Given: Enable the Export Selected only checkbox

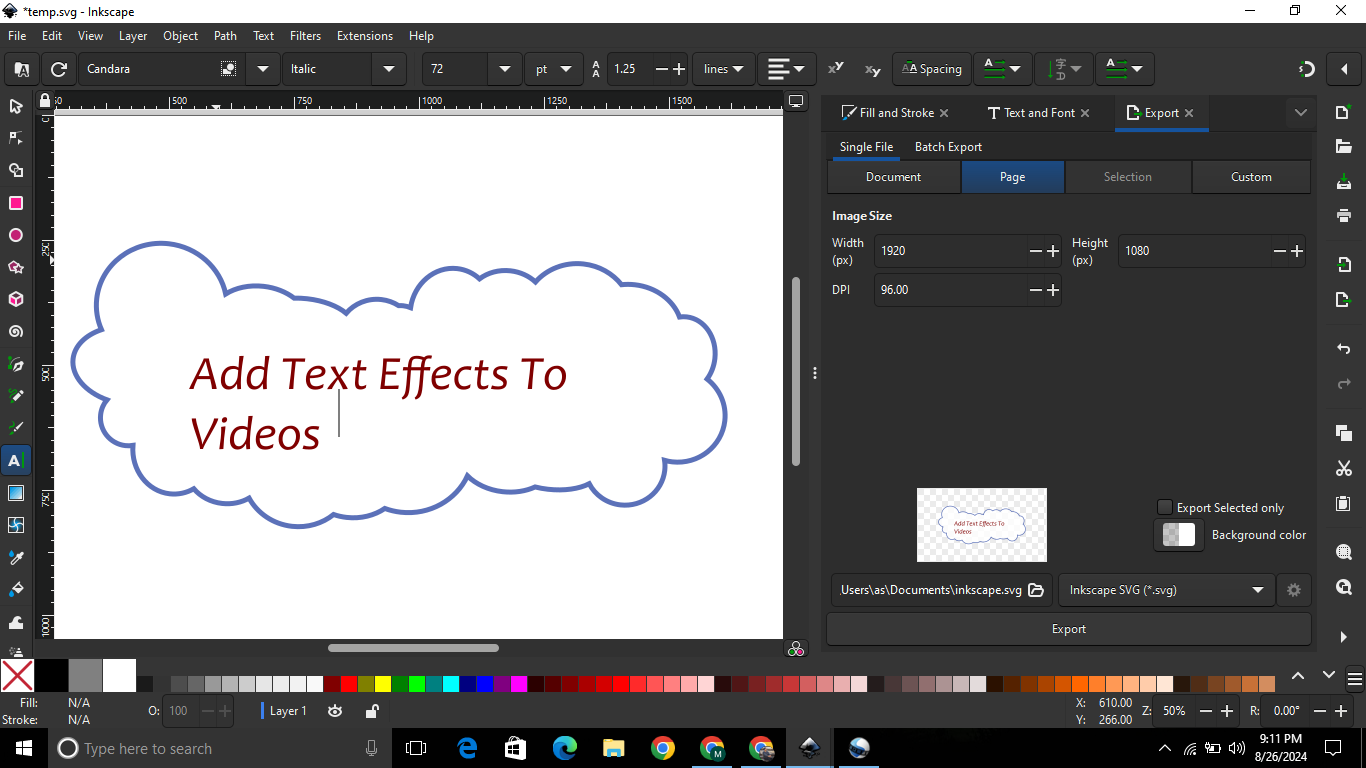Looking at the screenshot, I should click(x=1164, y=507).
